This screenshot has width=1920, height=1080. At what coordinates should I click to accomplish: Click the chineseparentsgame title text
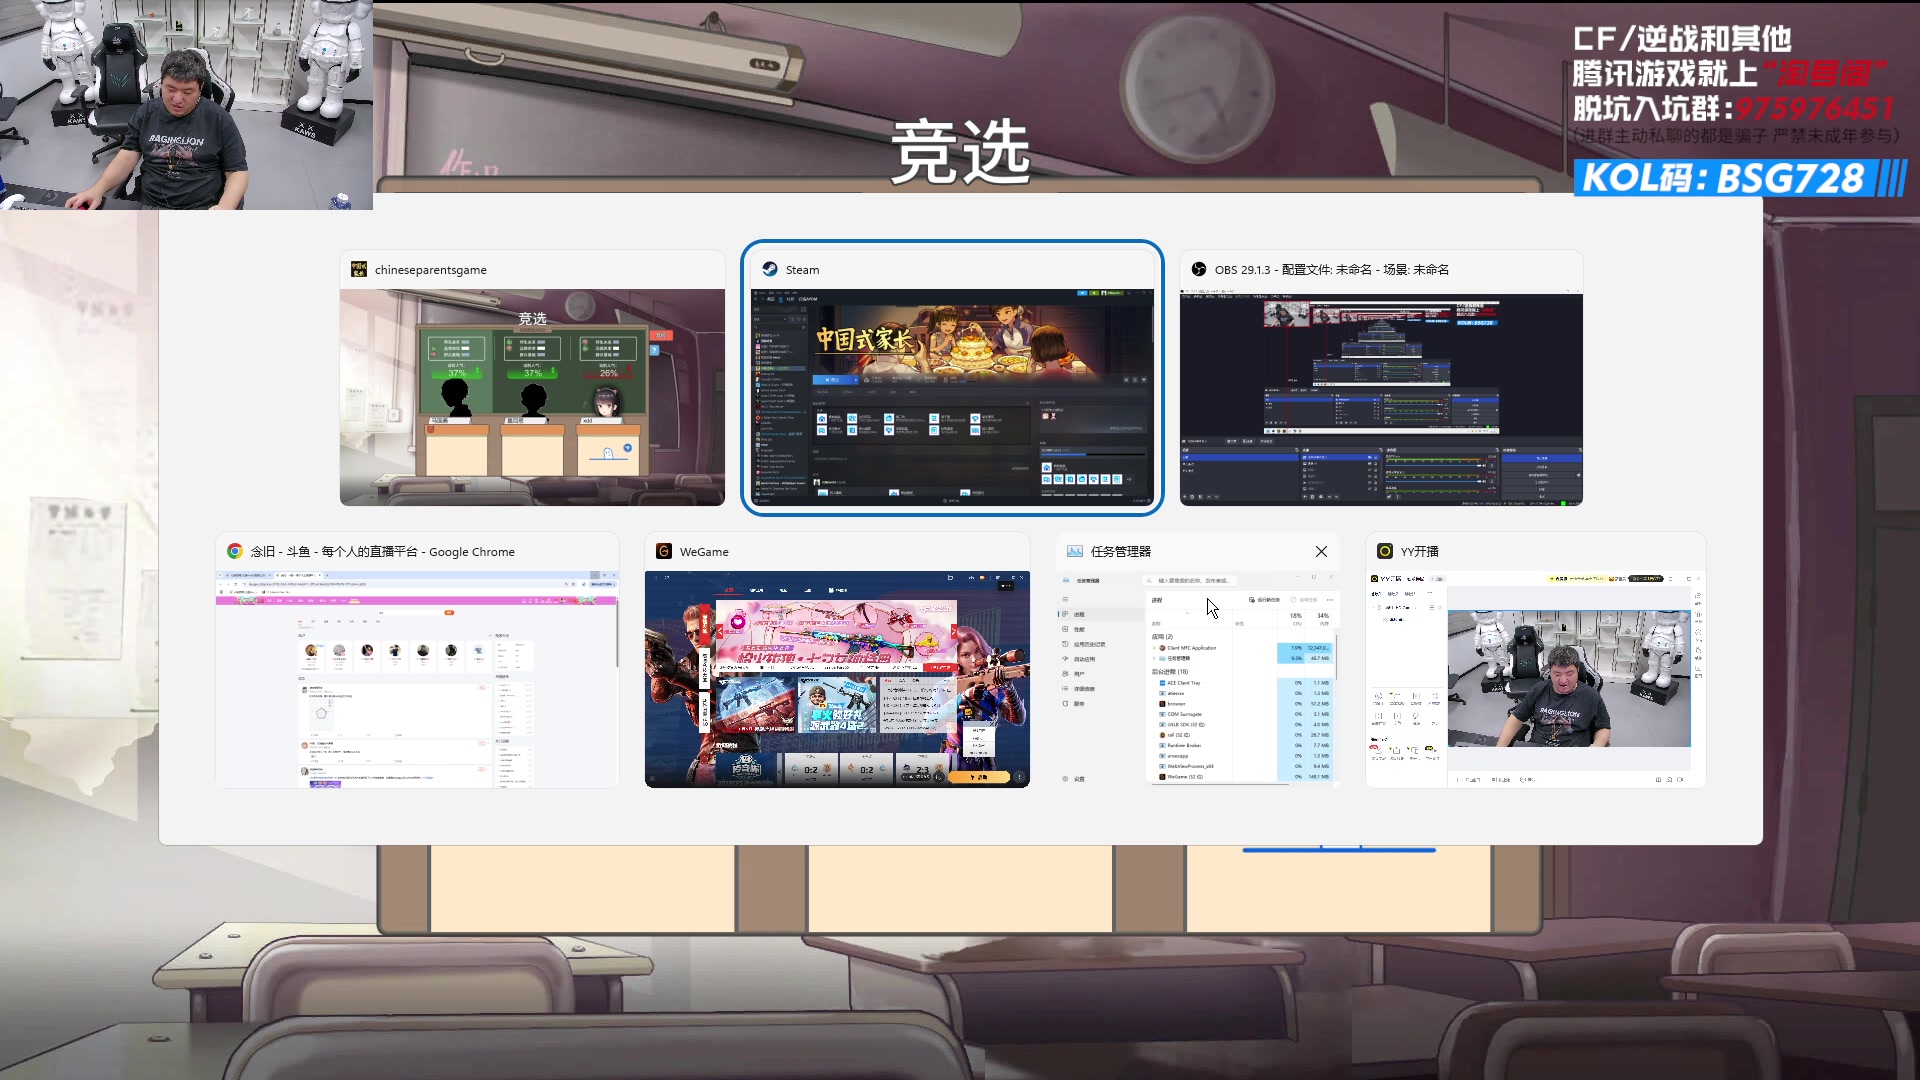coord(431,270)
